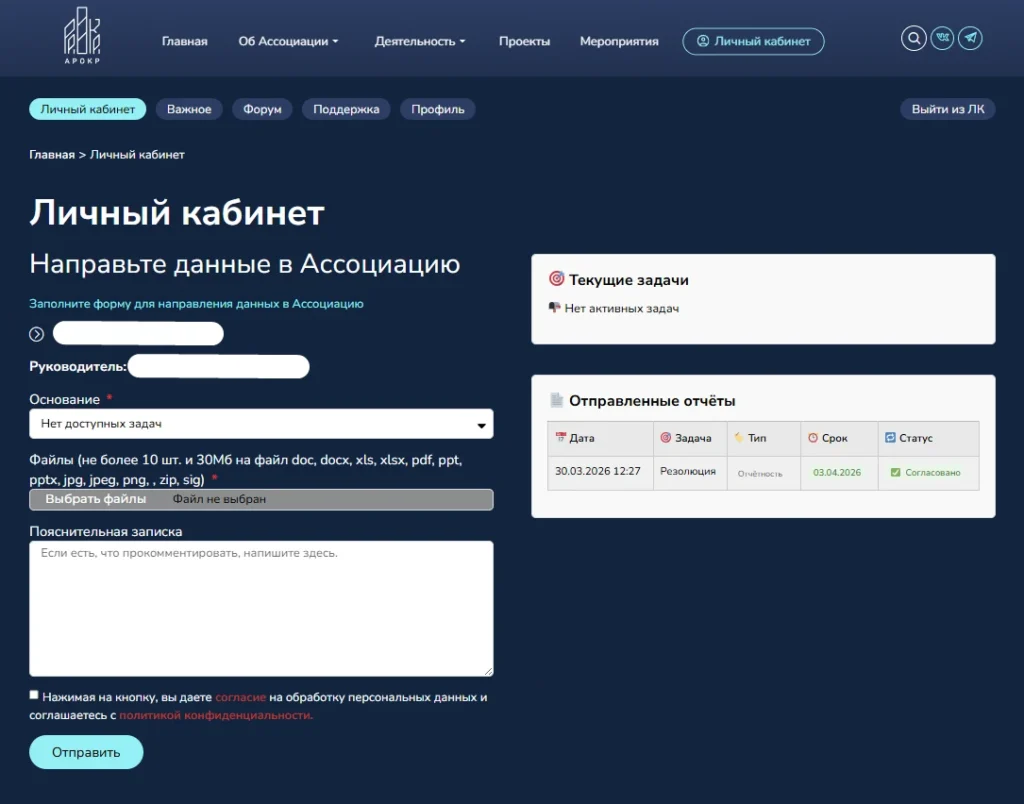Image resolution: width=1024 pixels, height=804 pixels.
Task: Click the Файл не выбран text
Action: coord(219,499)
